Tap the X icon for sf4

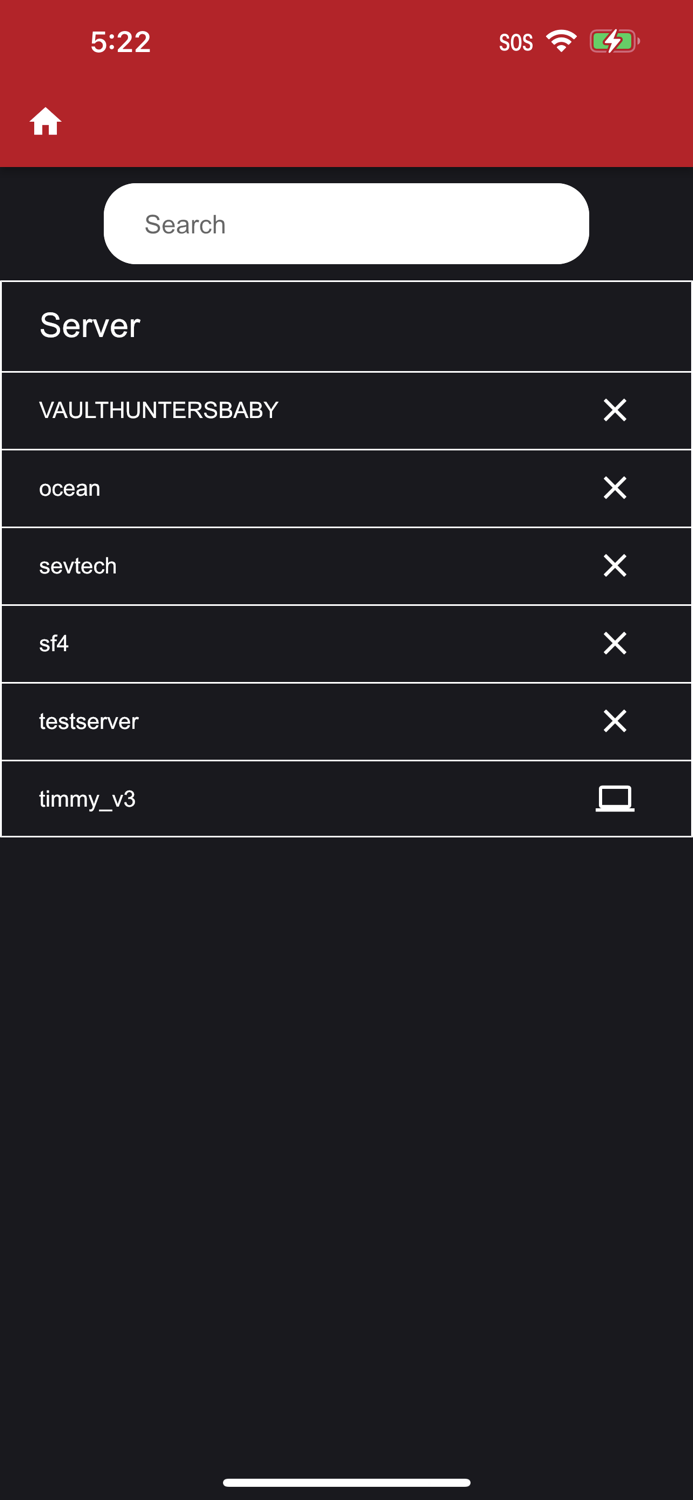[615, 643]
